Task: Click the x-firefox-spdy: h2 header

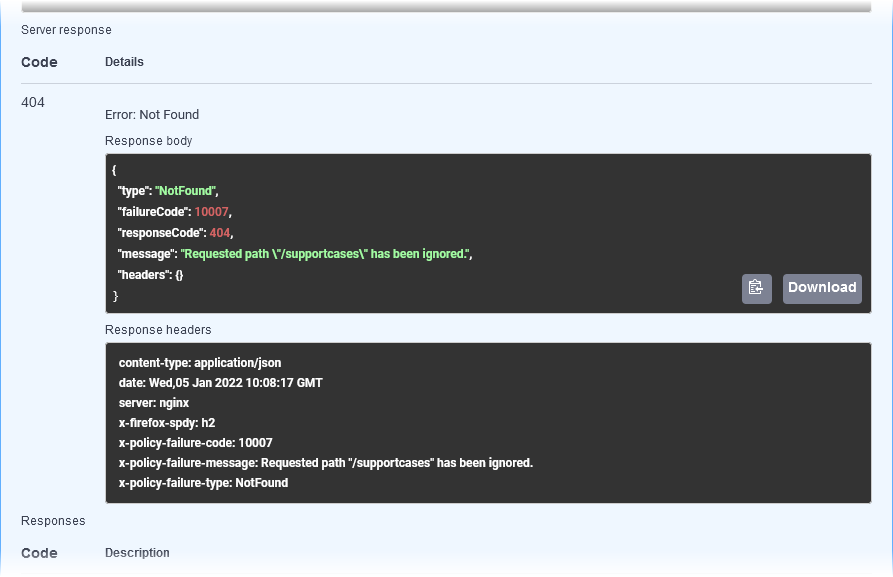Action: click(166, 423)
